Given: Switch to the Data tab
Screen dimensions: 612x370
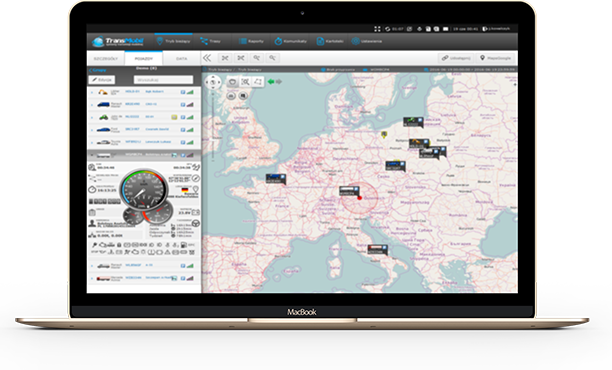Looking at the screenshot, I should click(181, 59).
